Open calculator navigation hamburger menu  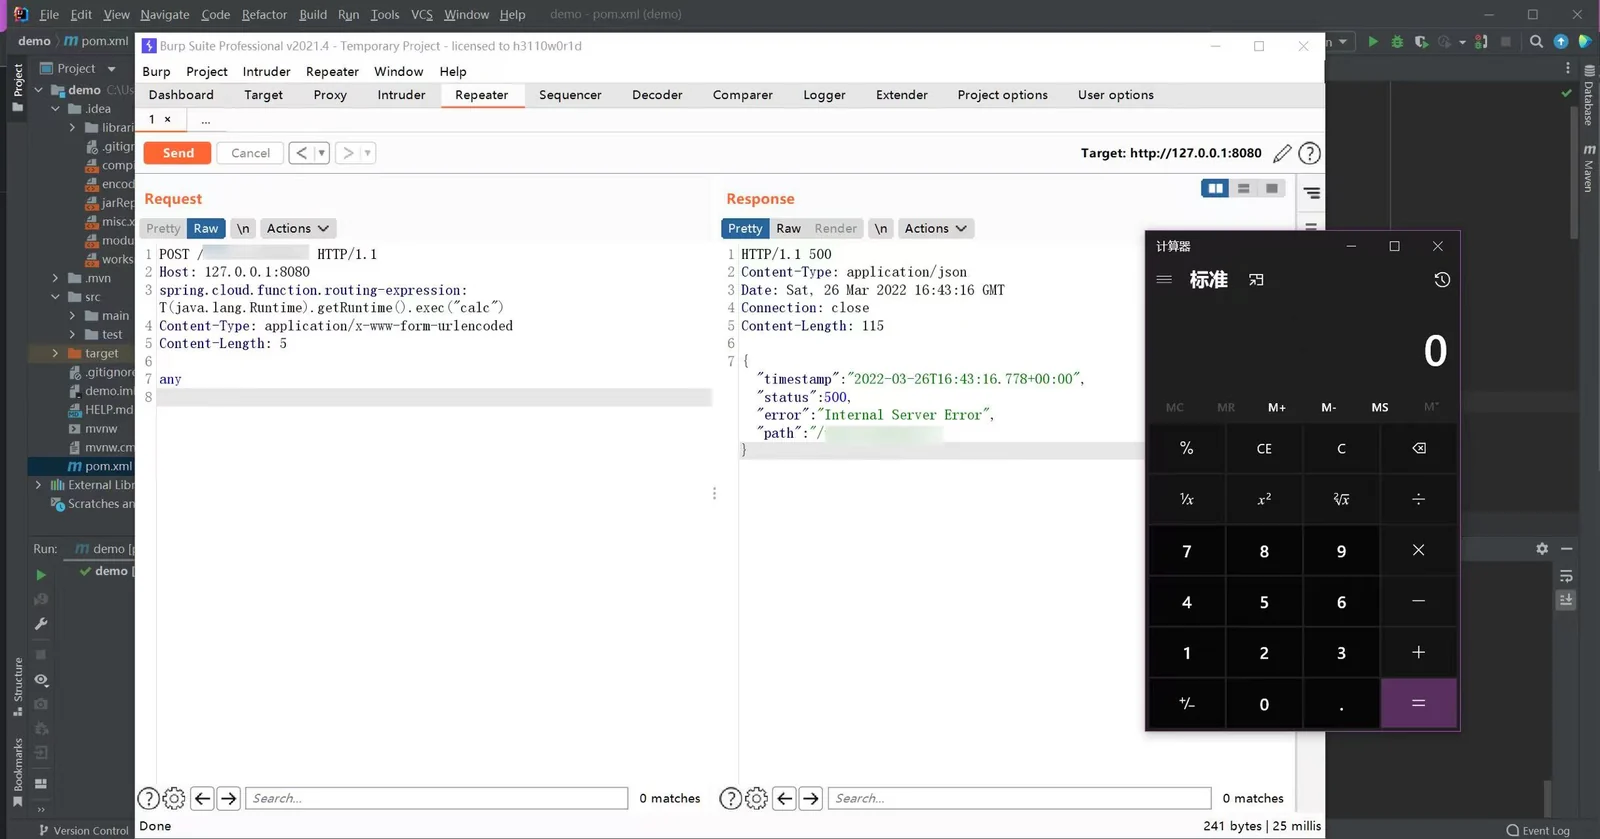point(1164,280)
